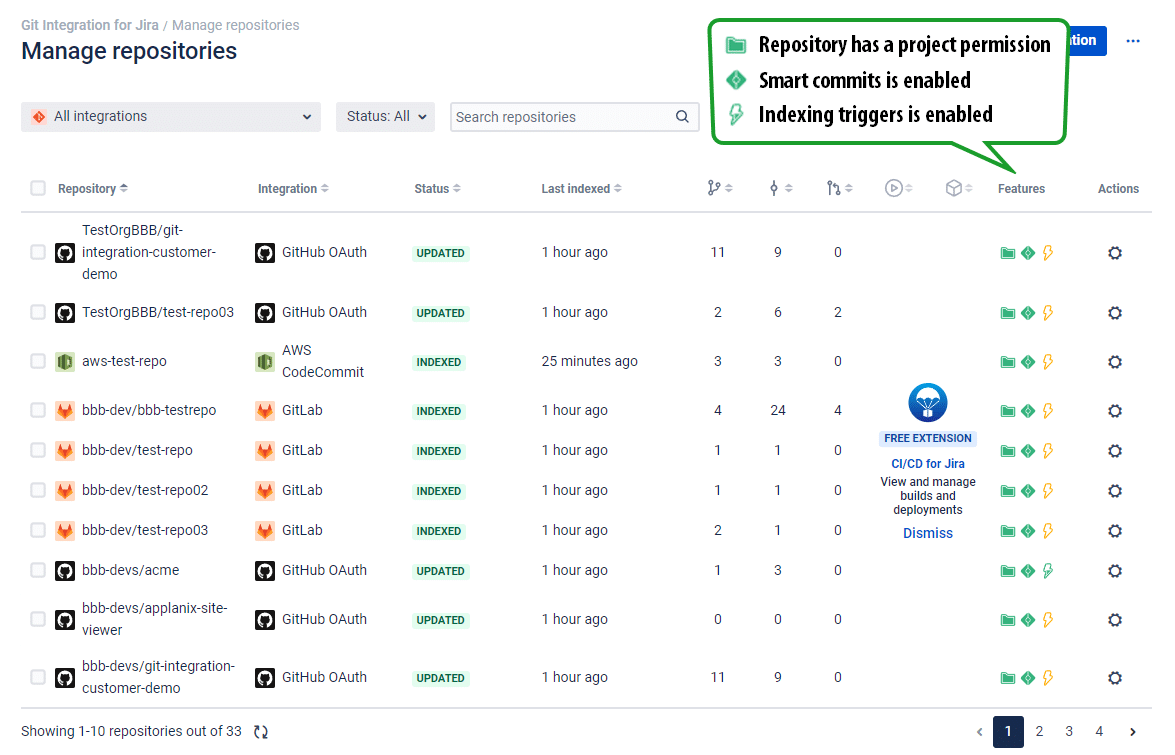Toggle the select-all repositories checkbox
The height and width of the screenshot is (755, 1175).
38,188
